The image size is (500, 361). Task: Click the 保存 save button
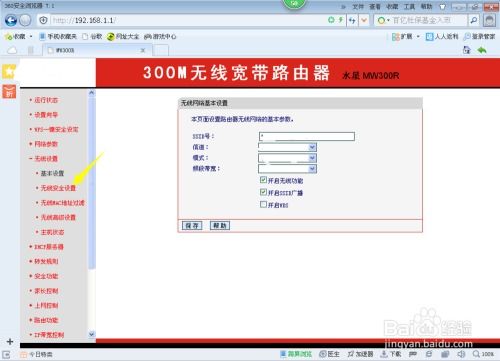(x=192, y=226)
